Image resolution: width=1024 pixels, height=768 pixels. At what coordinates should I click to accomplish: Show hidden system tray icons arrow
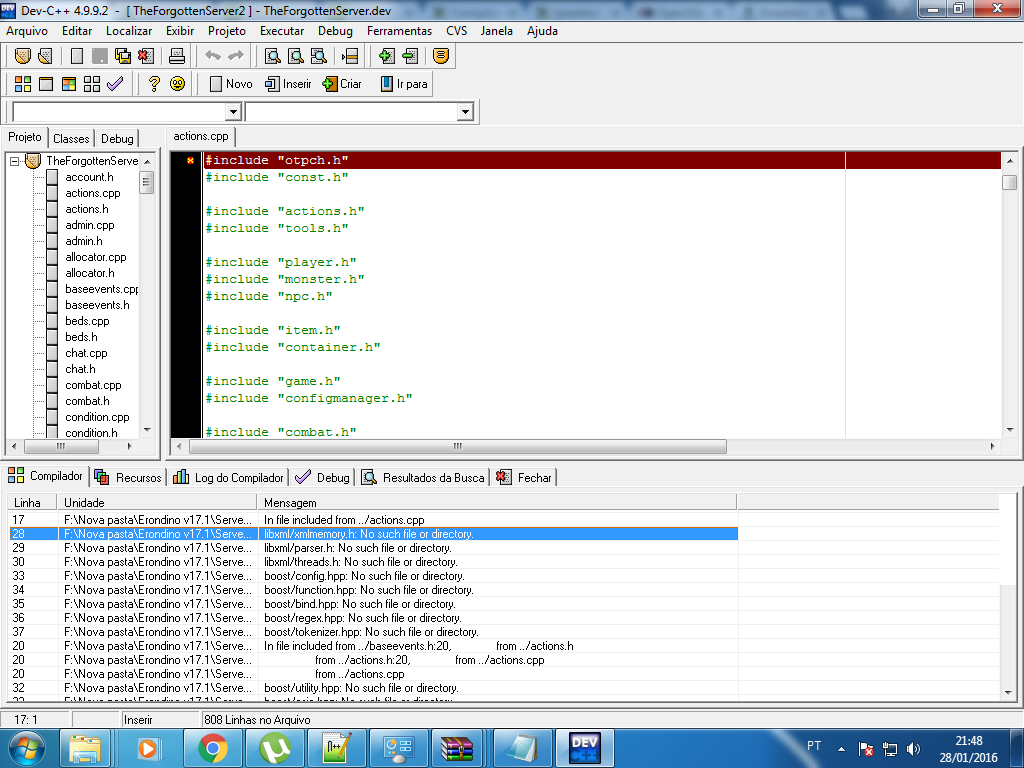point(841,749)
